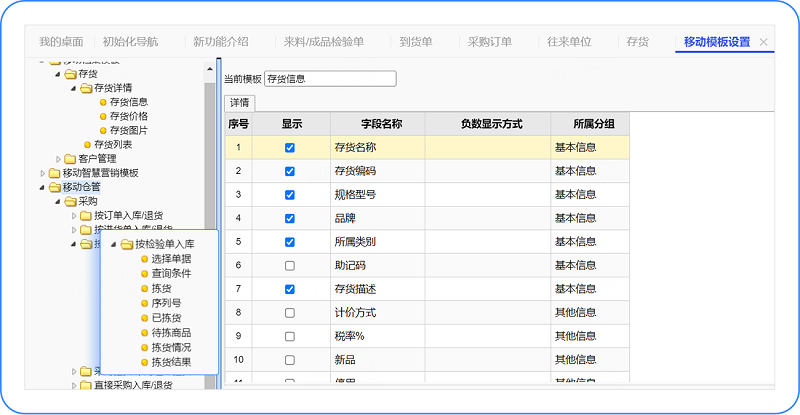Select the 详情 sub-tab
800x415 pixels.
240,103
